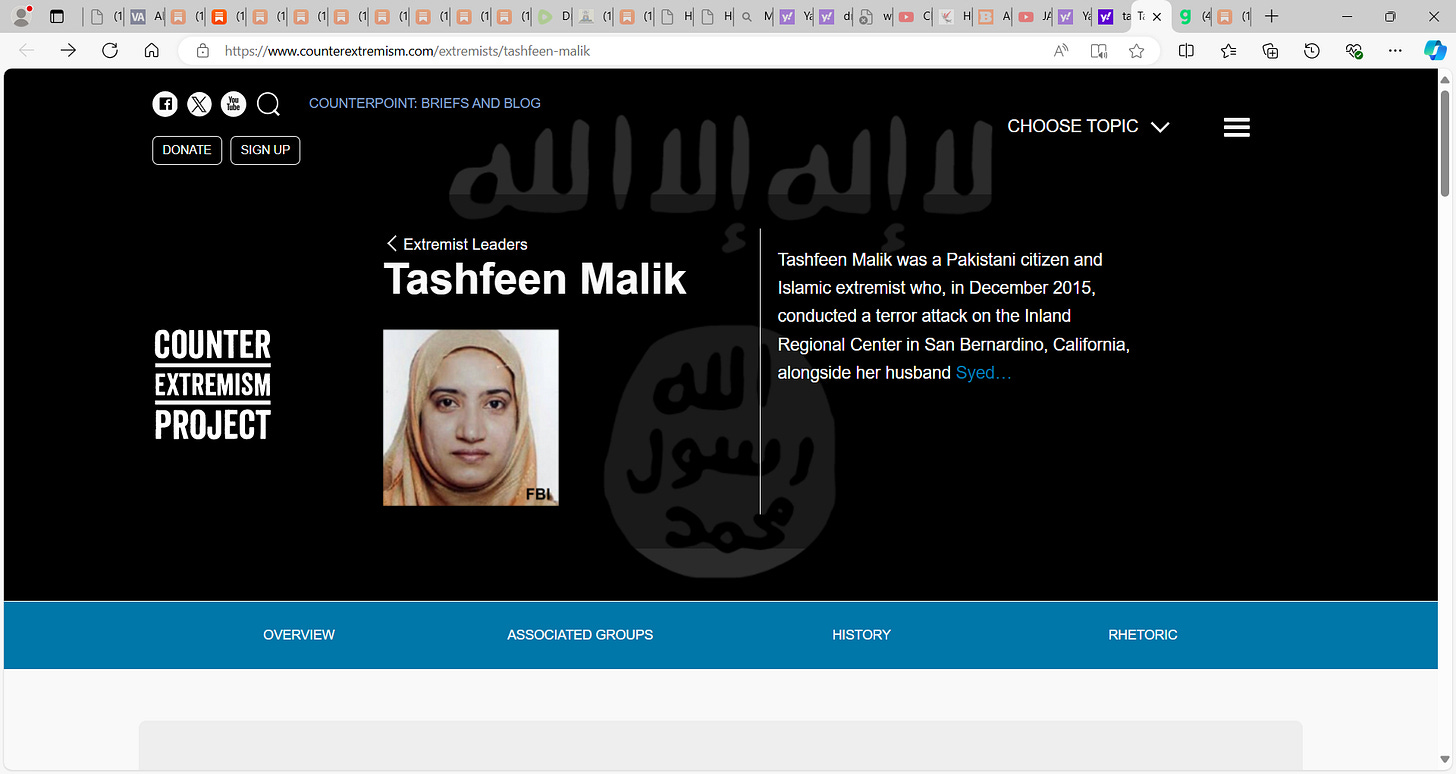The width and height of the screenshot is (1456, 774).
Task: Expand the CHOOSE TOPIC dropdown
Action: coord(1088,126)
